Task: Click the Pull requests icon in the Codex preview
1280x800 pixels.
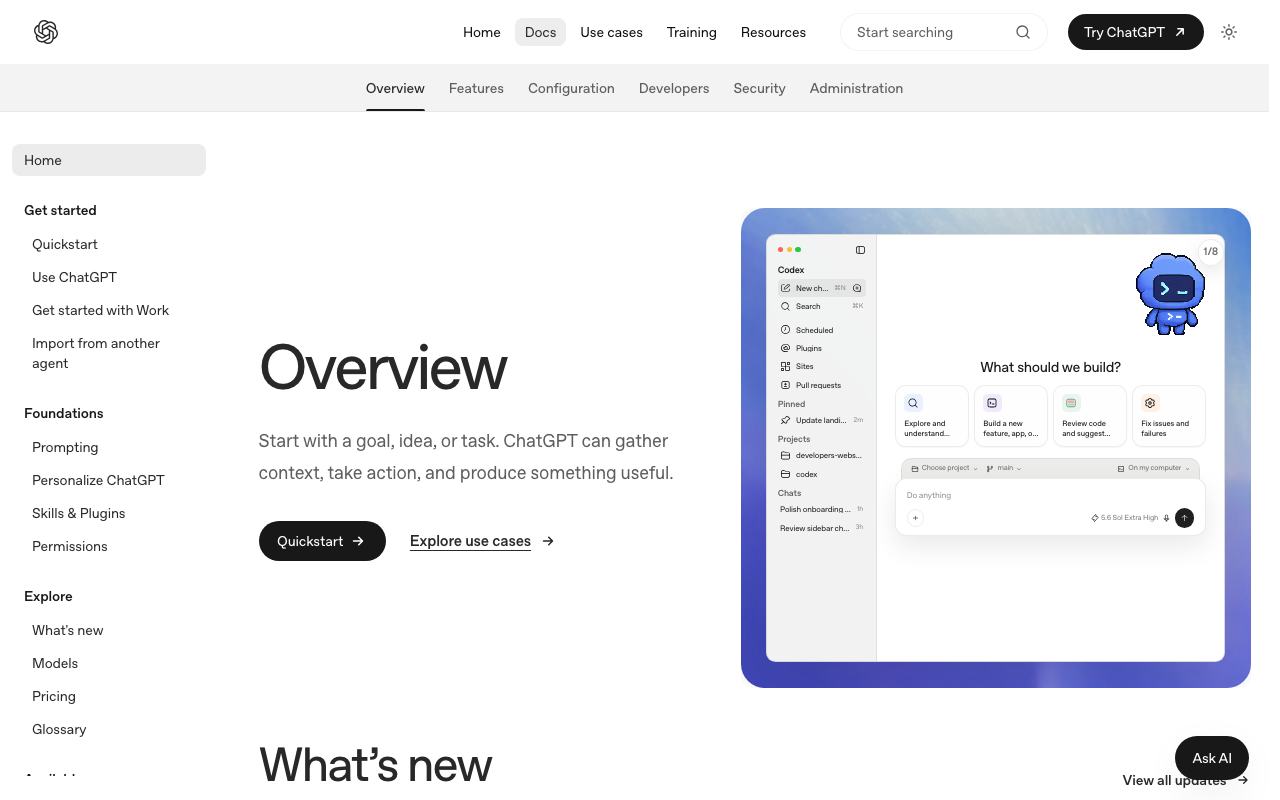Action: coord(785,385)
